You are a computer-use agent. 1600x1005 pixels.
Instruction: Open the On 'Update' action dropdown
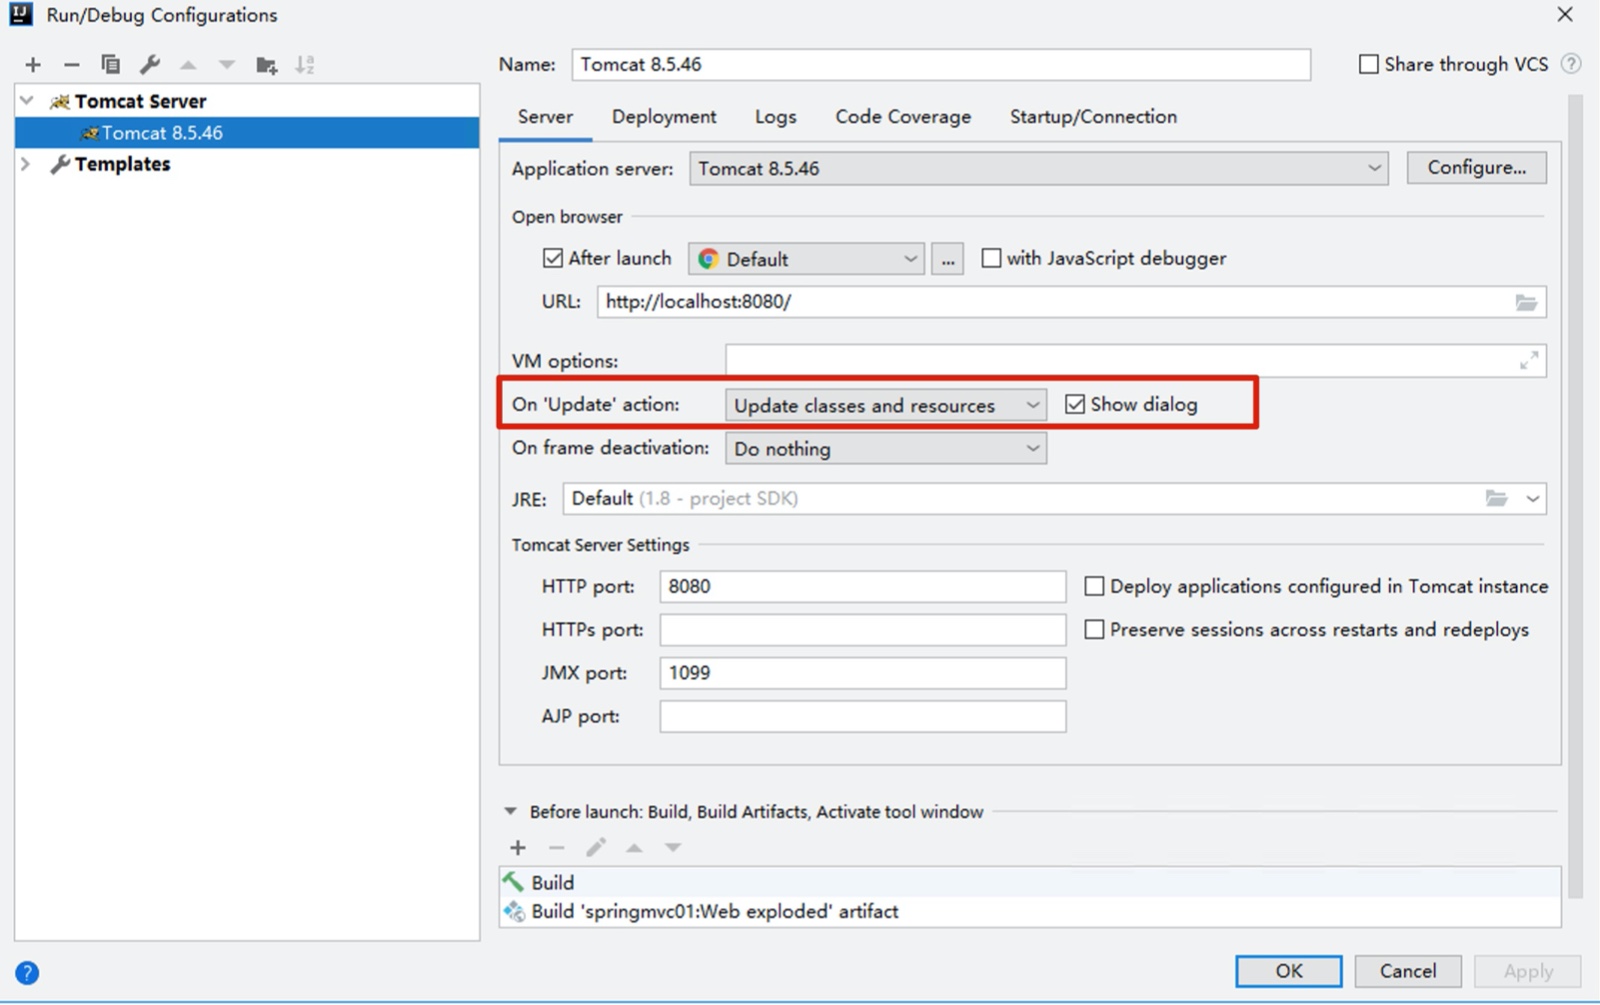886,405
